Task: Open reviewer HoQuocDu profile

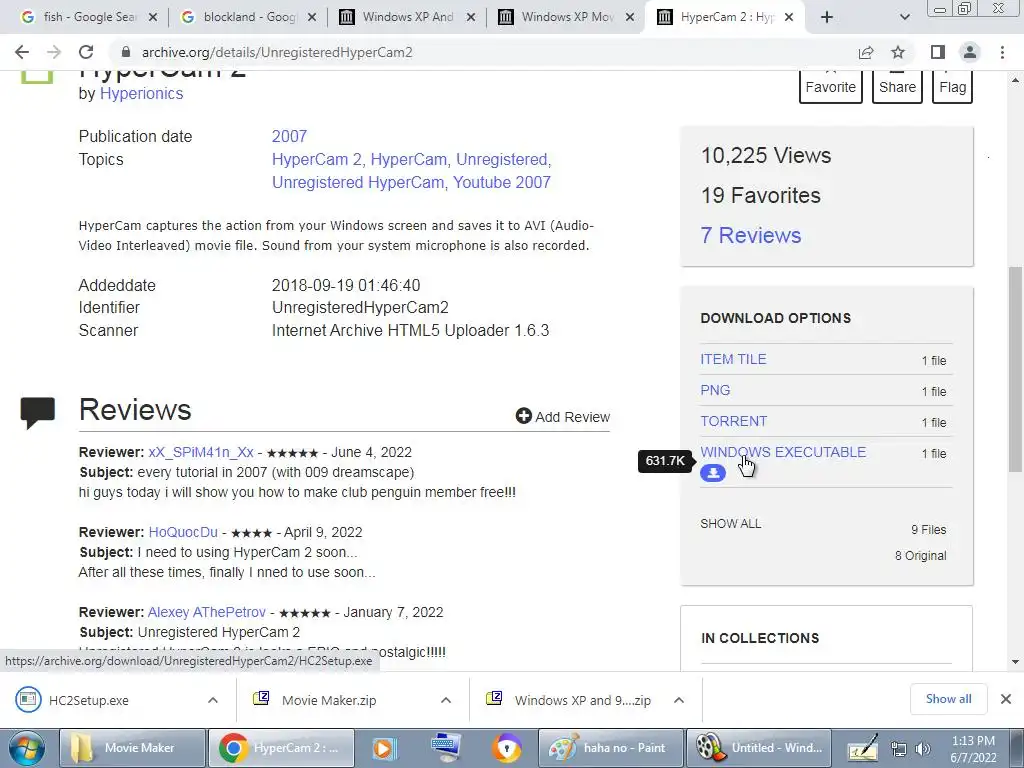Action: [x=183, y=532]
